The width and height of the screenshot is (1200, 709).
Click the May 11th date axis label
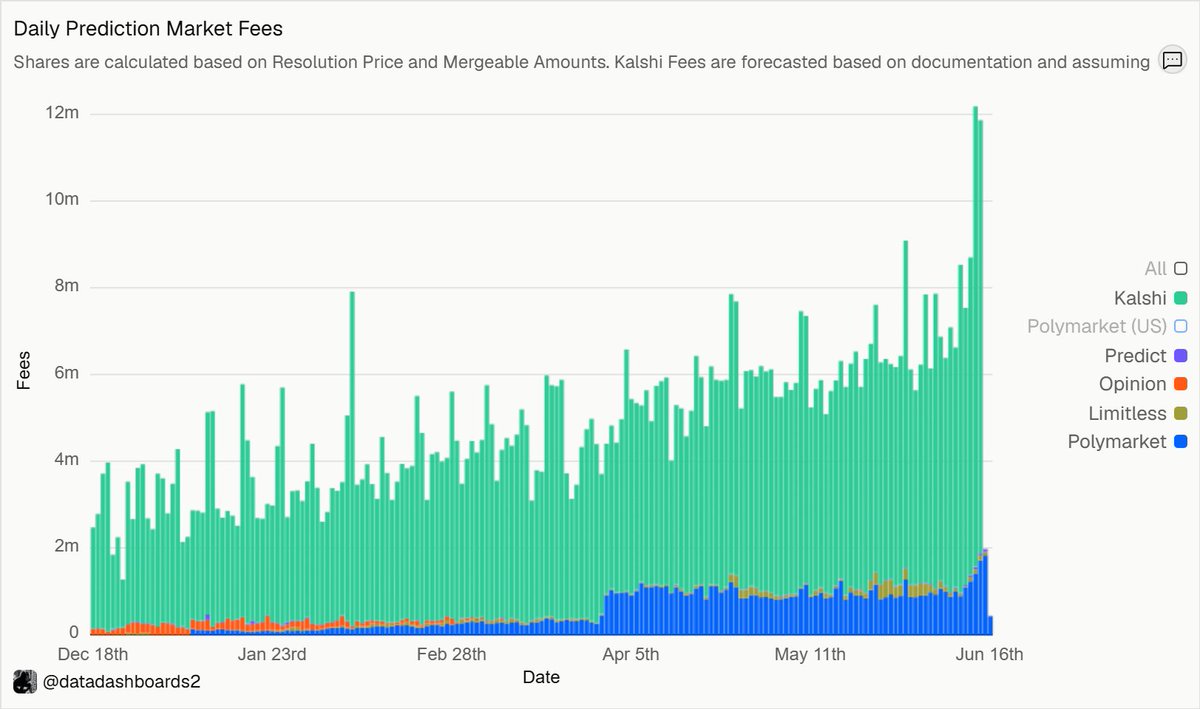click(x=810, y=655)
